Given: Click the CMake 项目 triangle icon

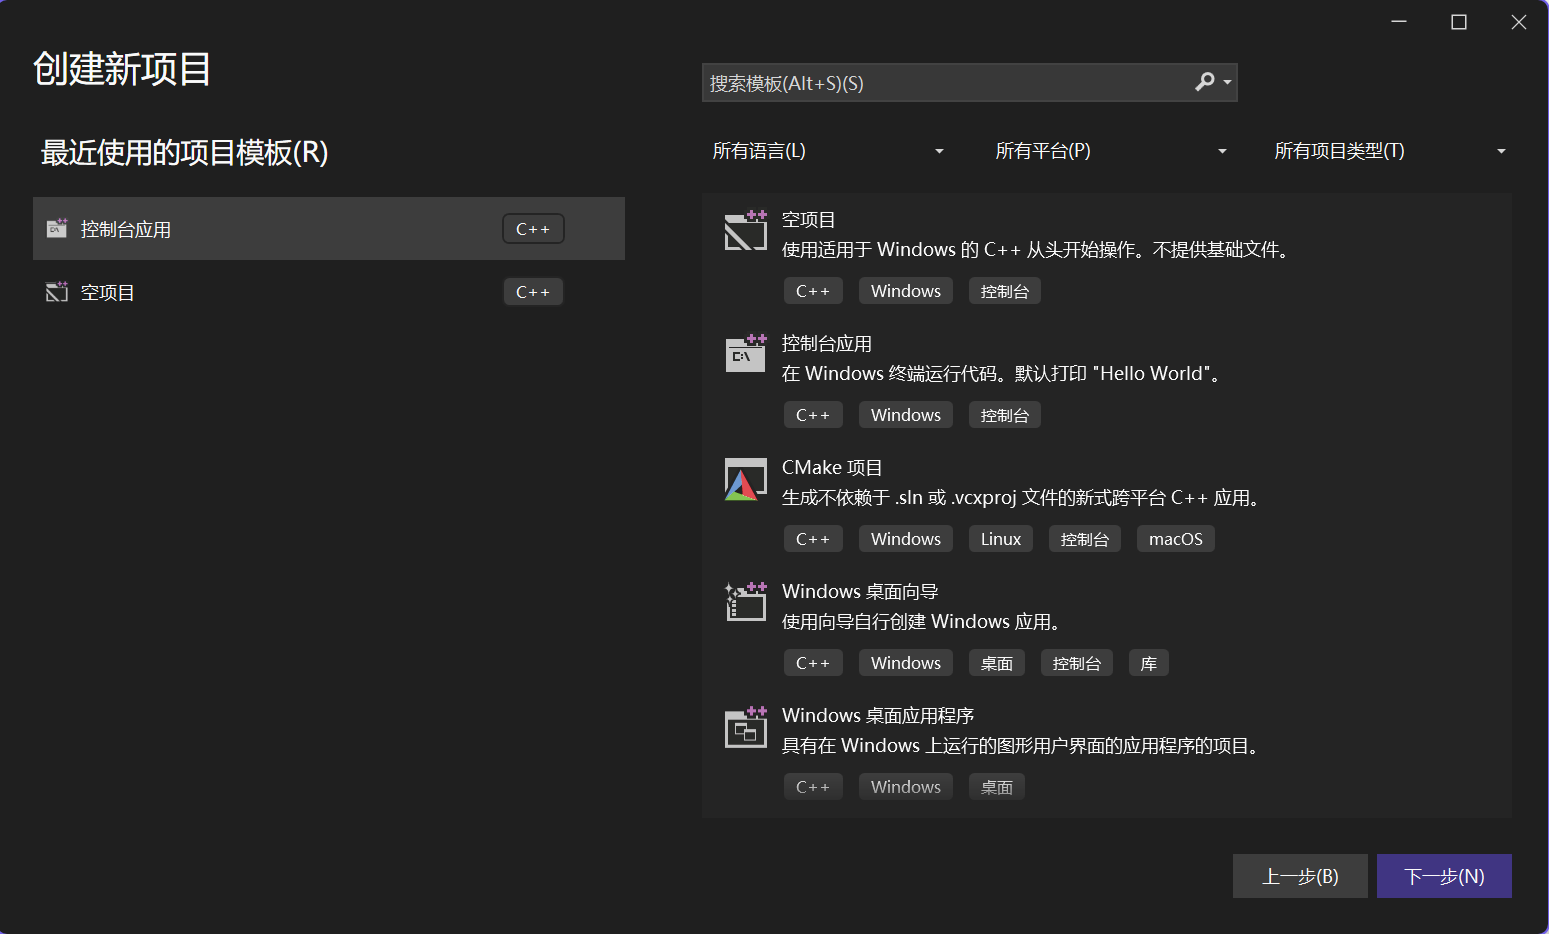Looking at the screenshot, I should click(746, 479).
